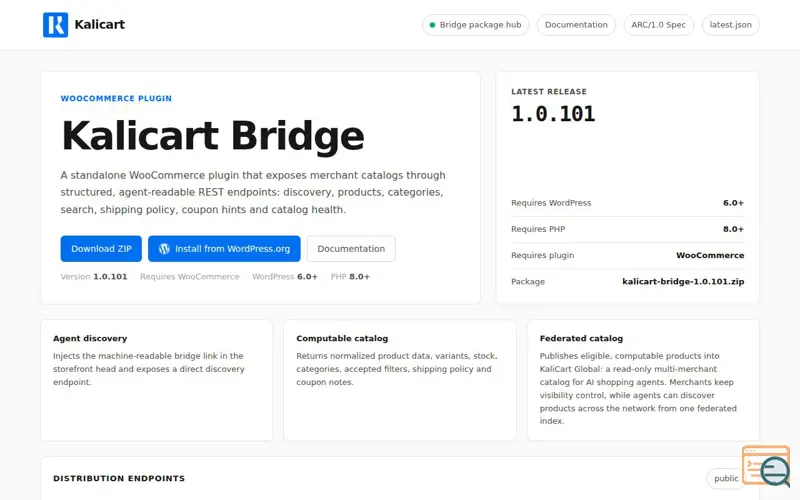
Task: Click the Requires plugin row label
Action: point(542,255)
